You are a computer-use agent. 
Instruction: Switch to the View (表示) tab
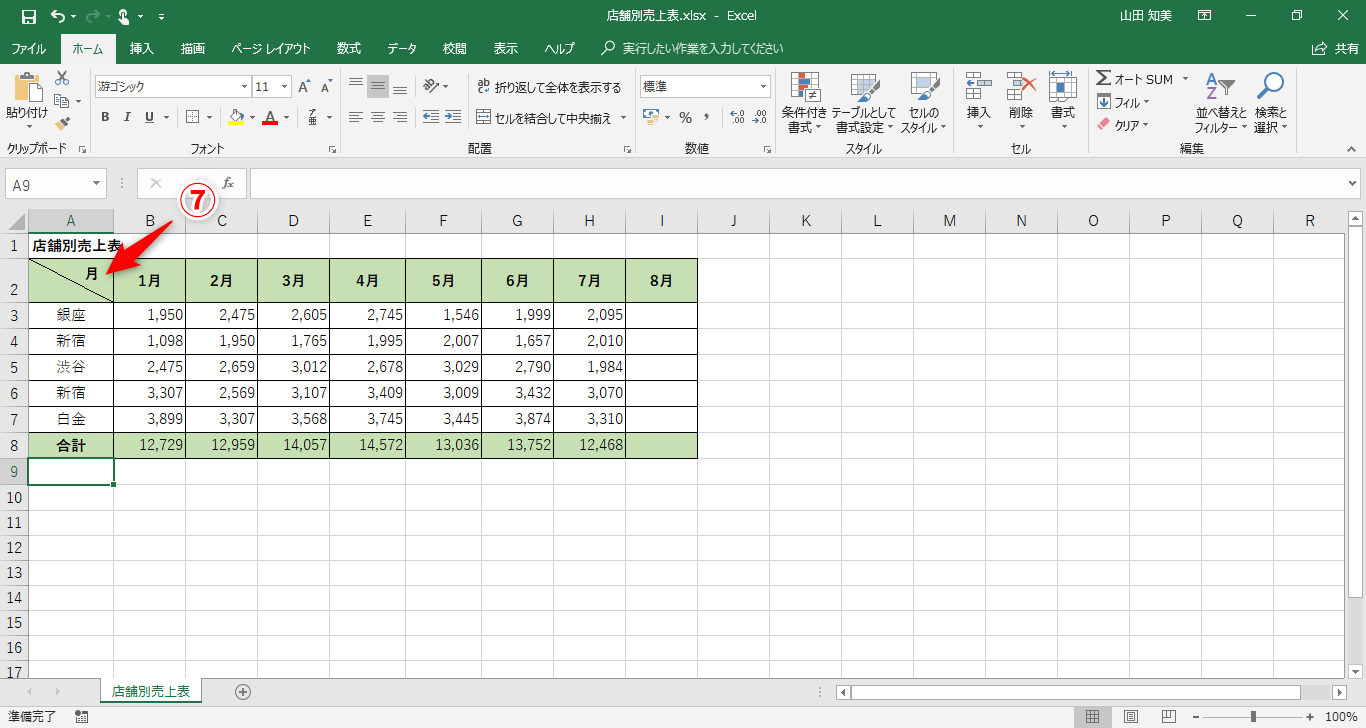[506, 48]
